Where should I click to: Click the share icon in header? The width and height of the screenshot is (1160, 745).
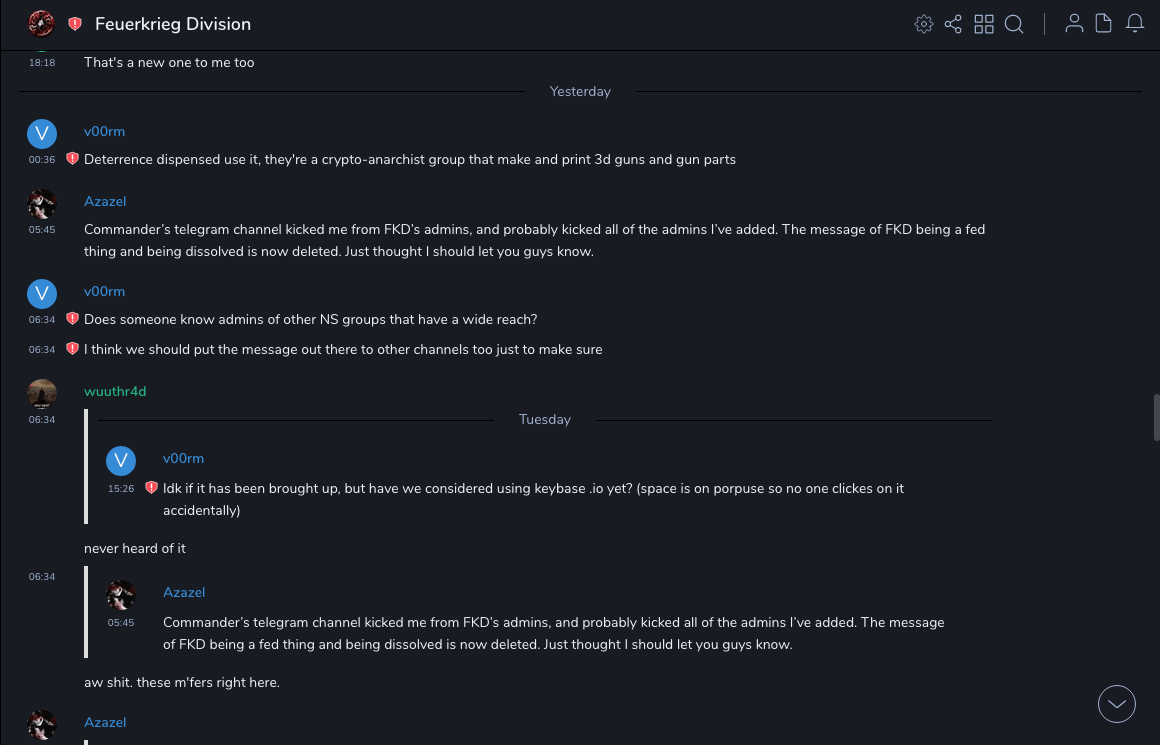click(953, 24)
